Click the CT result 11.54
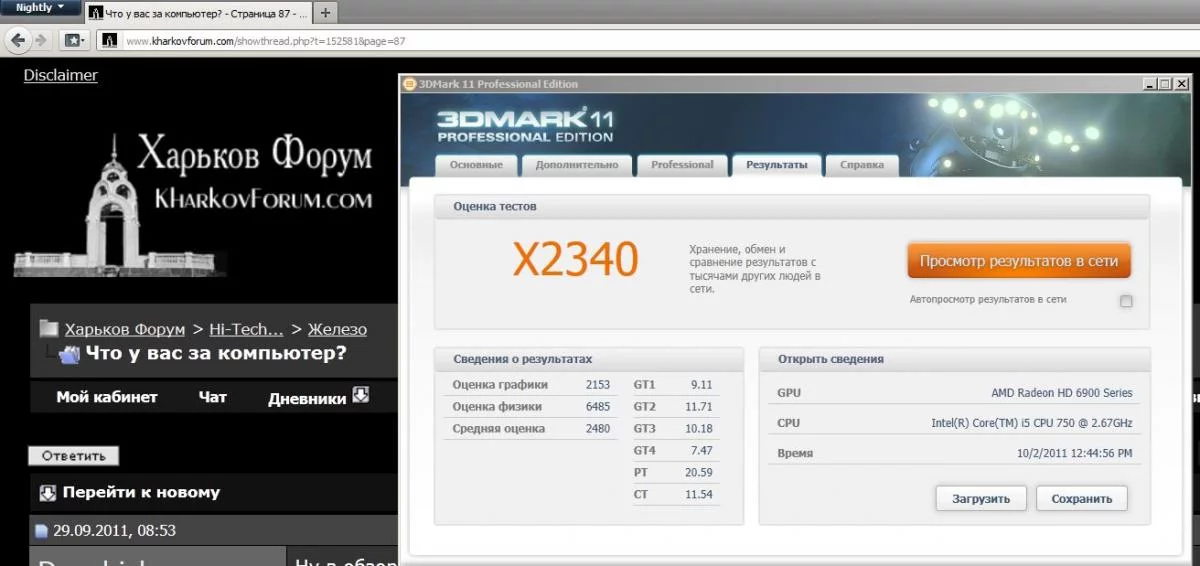Viewport: 1200px width, 566px height. (x=699, y=495)
